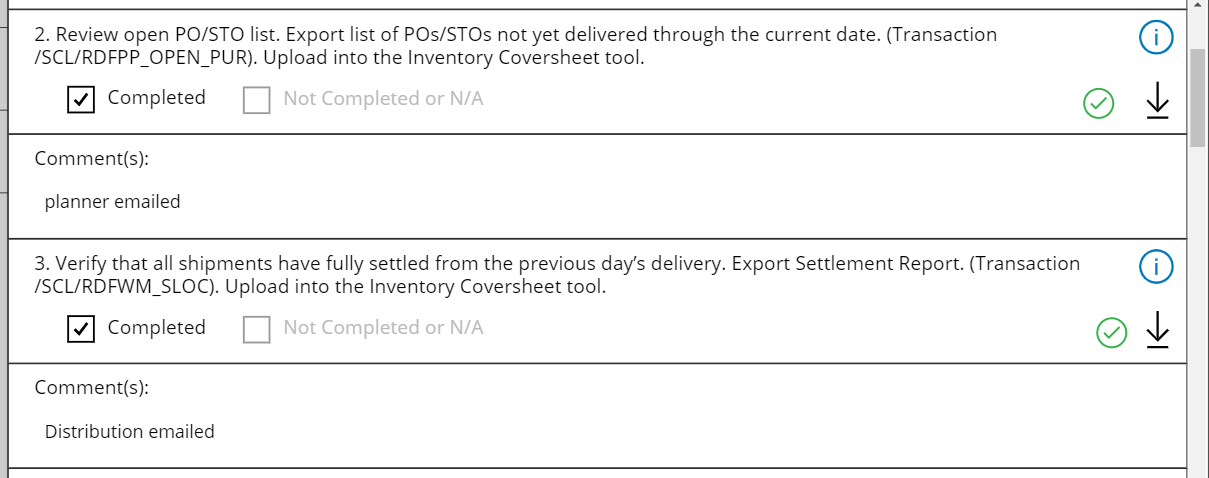Screen dimensions: 1209x478
Task: Click 'Comment(s):' label under step 3
Action: coord(92,387)
